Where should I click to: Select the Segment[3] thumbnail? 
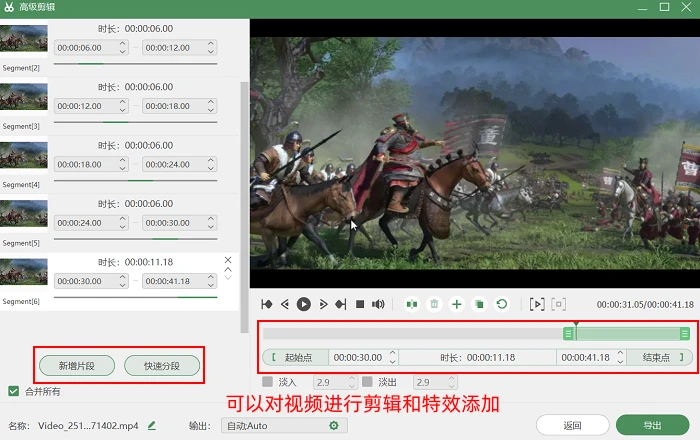(x=24, y=96)
